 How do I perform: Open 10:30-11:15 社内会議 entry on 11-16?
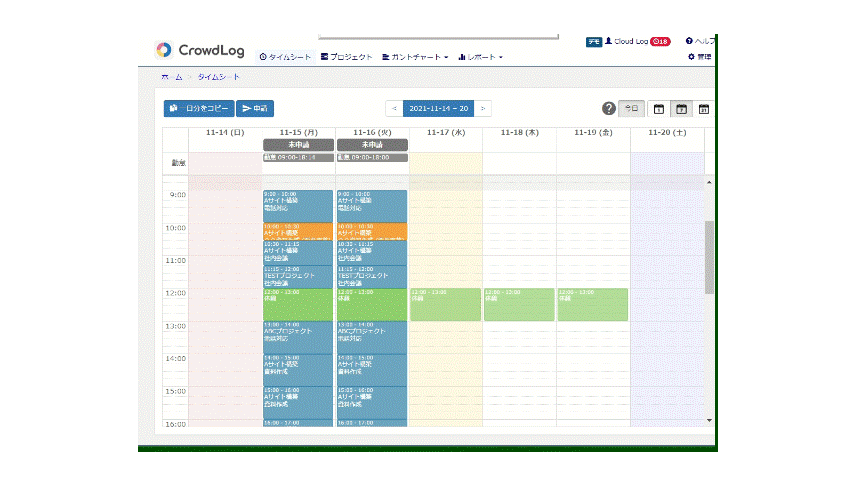(372, 253)
